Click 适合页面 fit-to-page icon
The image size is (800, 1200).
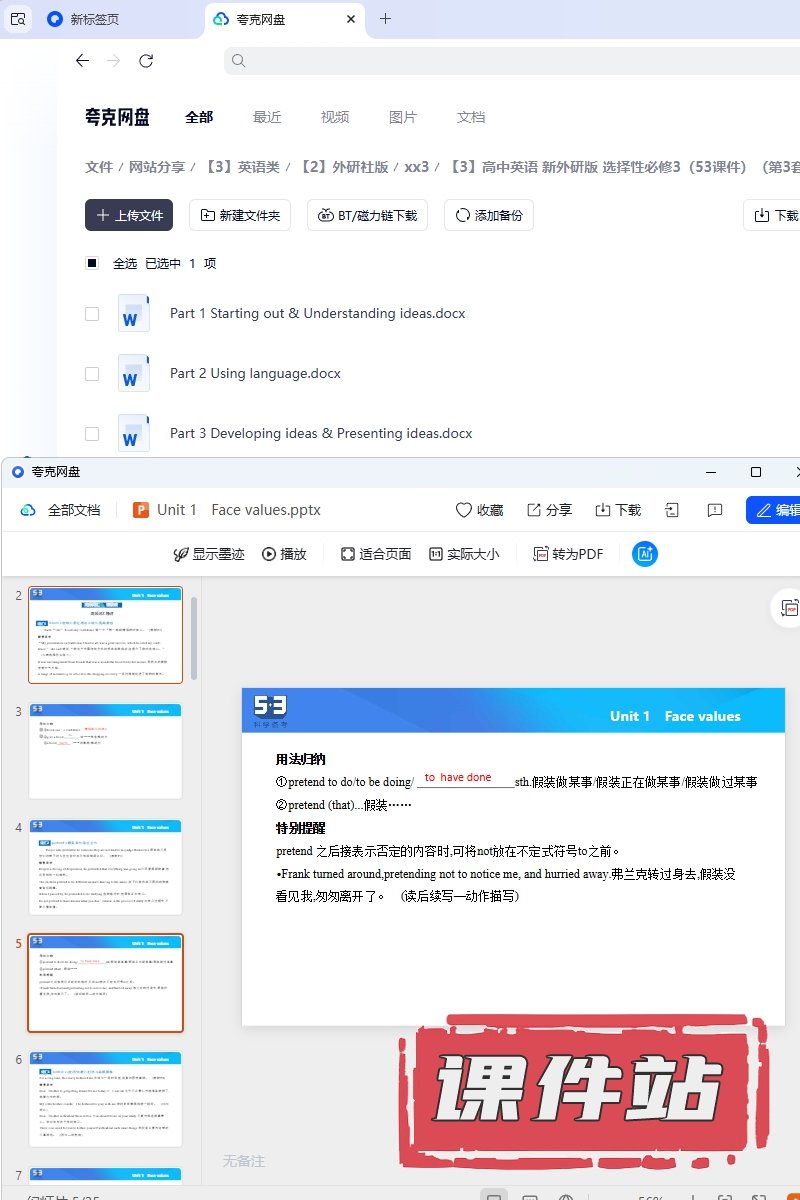pos(348,554)
